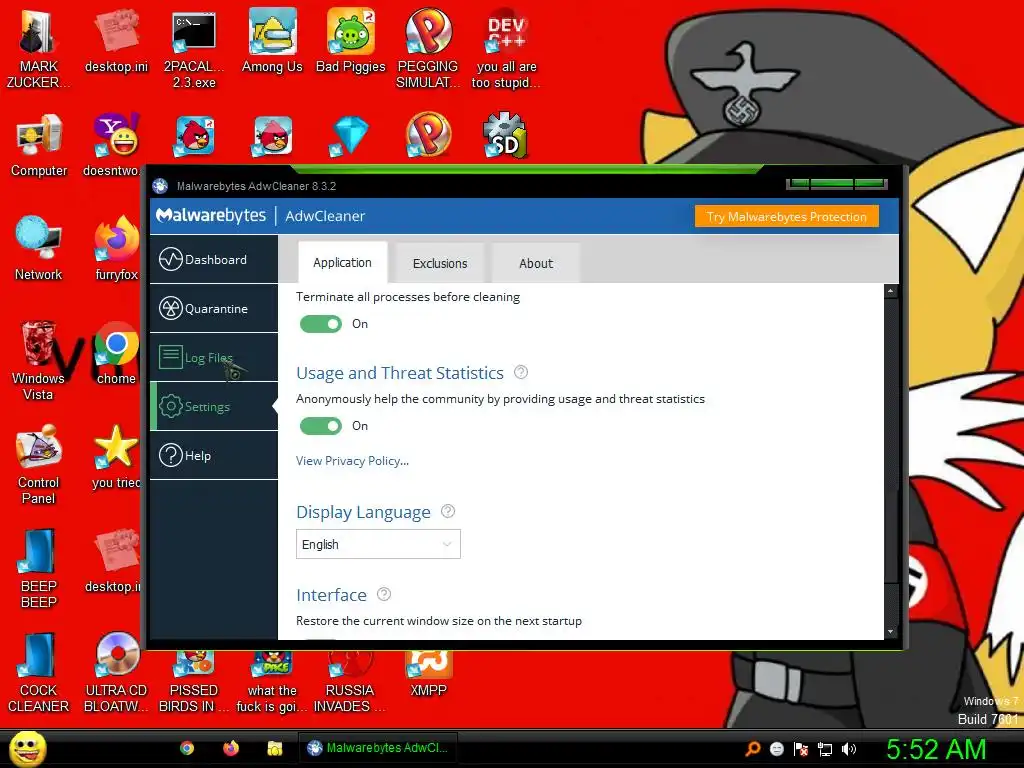Screen dimensions: 1024x768
Task: Open Chrome from the taskbar
Action: tap(187, 748)
